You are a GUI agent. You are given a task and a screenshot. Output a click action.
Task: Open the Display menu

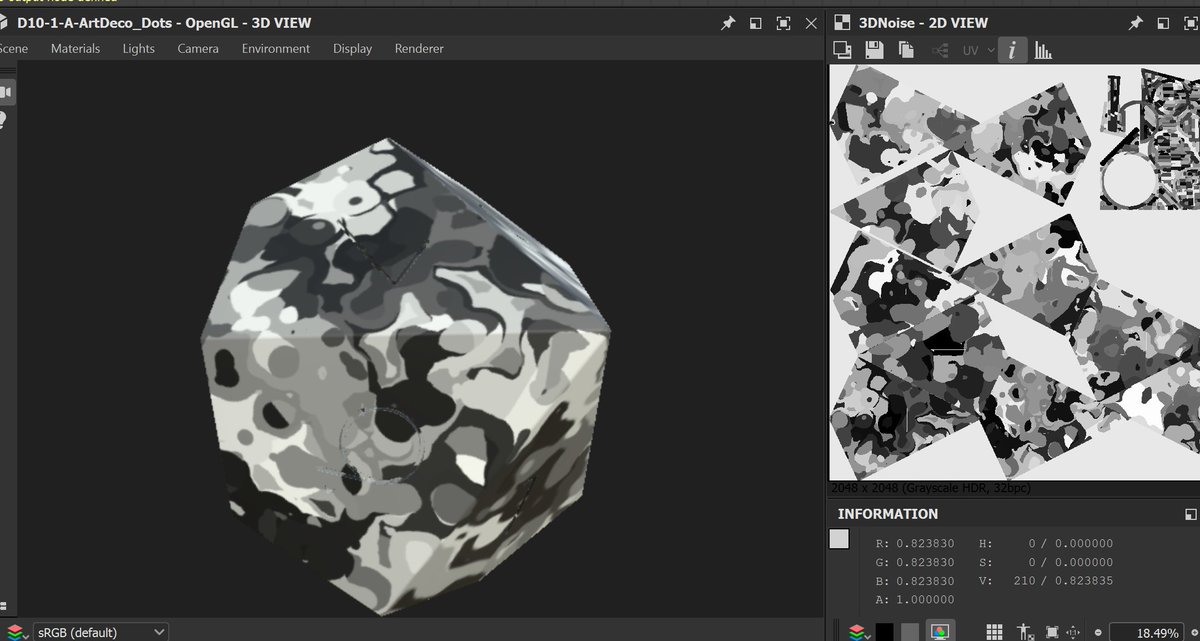click(352, 48)
